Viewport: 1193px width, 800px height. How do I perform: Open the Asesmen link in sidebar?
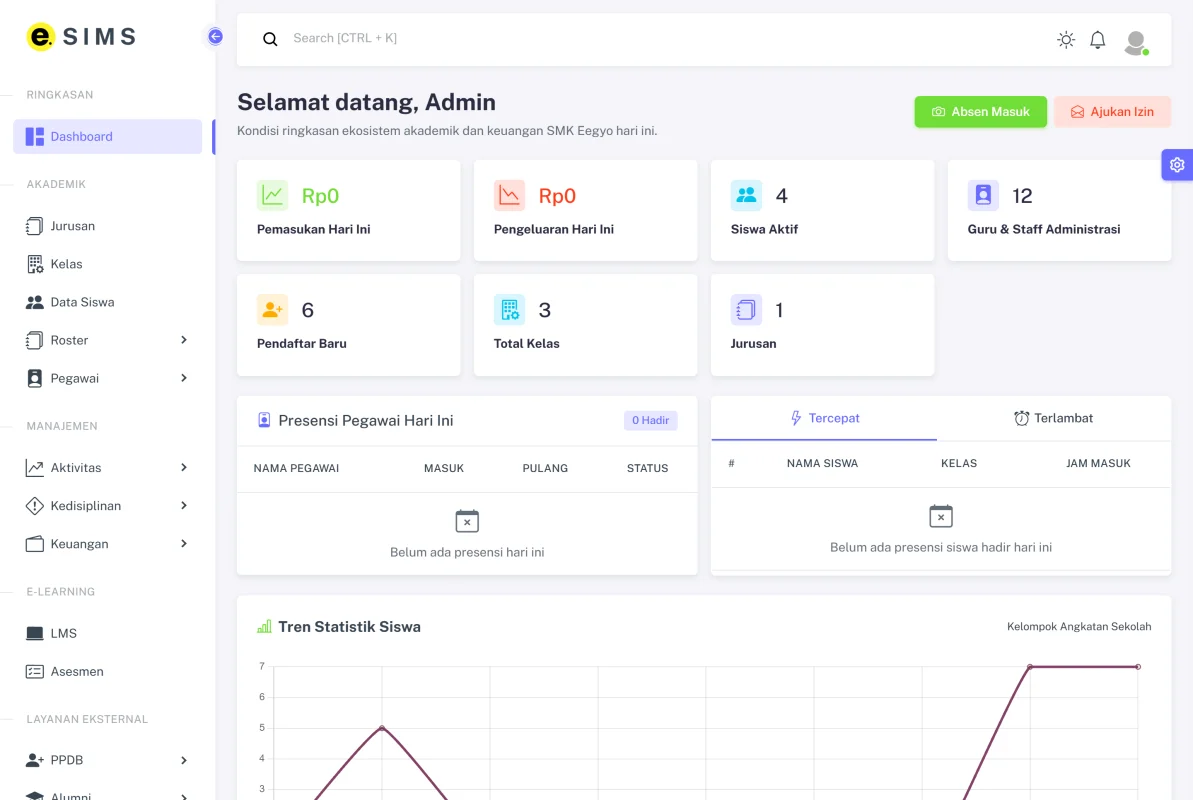(x=107, y=671)
